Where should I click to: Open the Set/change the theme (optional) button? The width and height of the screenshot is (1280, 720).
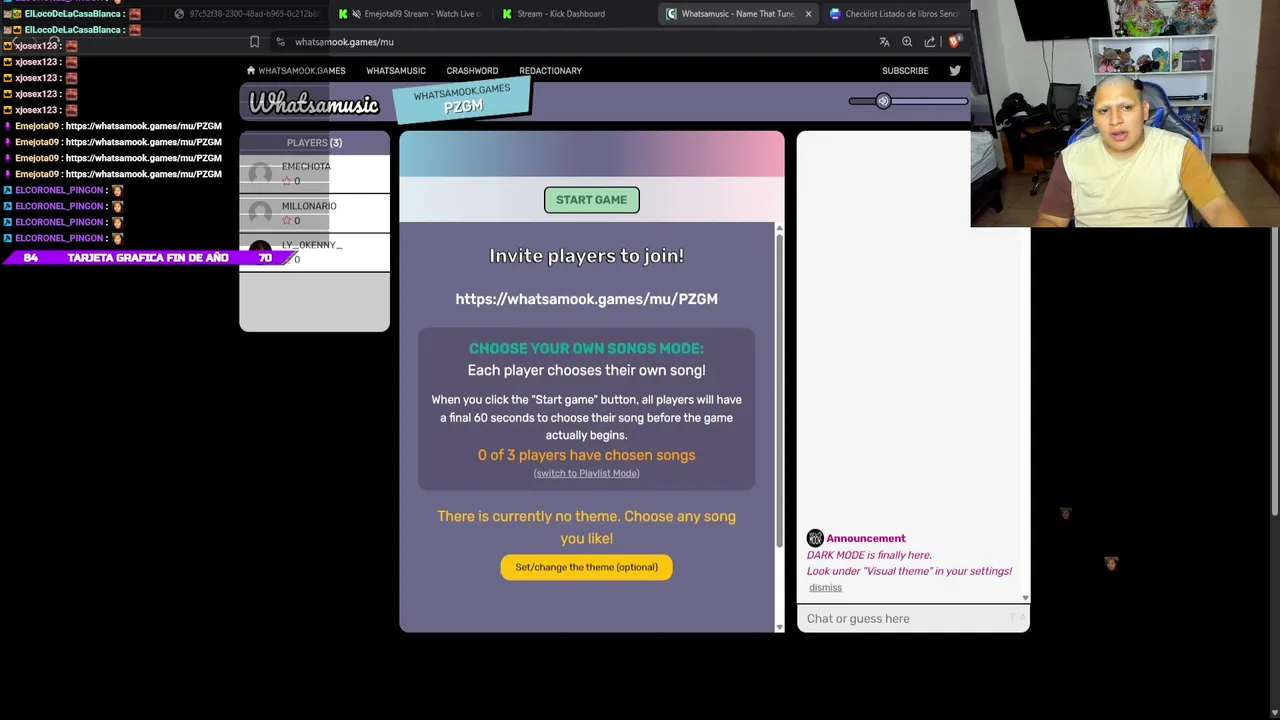point(586,567)
